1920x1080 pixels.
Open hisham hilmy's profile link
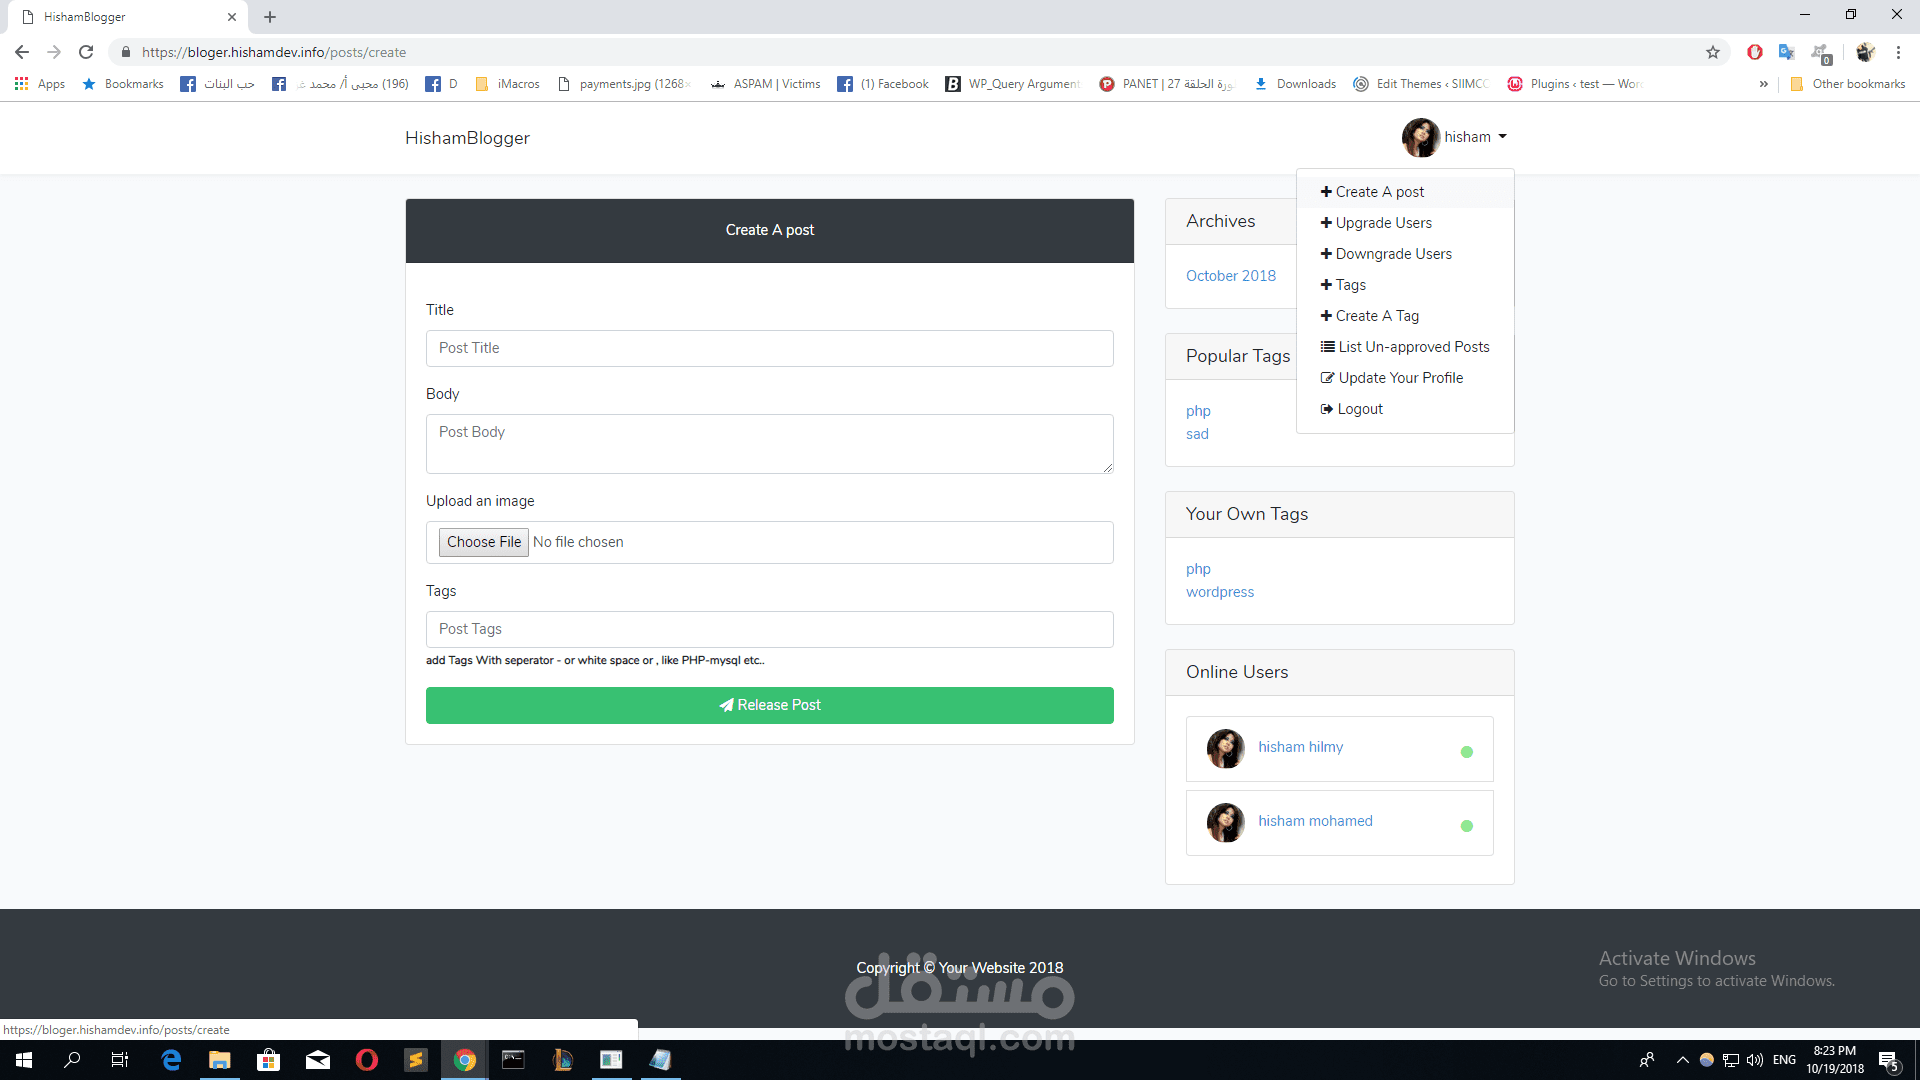(x=1300, y=747)
